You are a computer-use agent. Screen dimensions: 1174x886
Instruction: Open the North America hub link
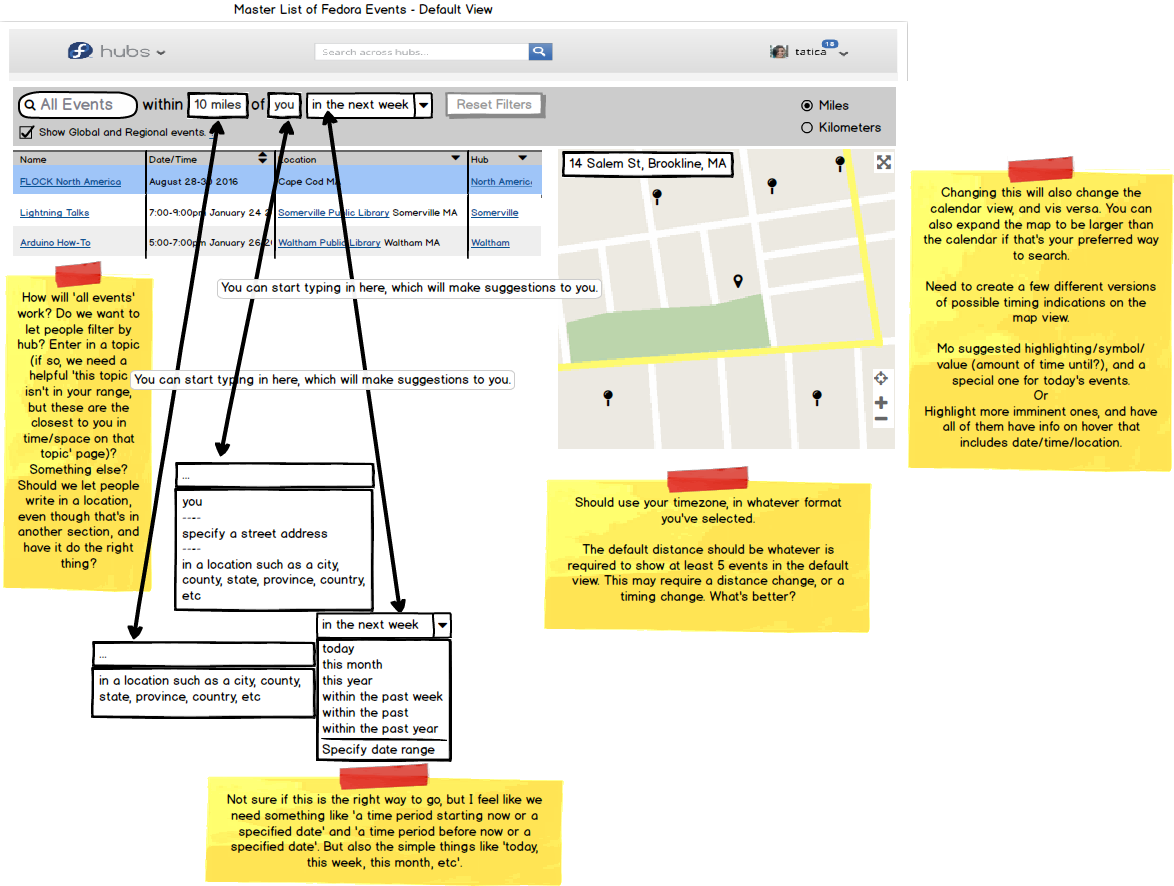(x=502, y=182)
